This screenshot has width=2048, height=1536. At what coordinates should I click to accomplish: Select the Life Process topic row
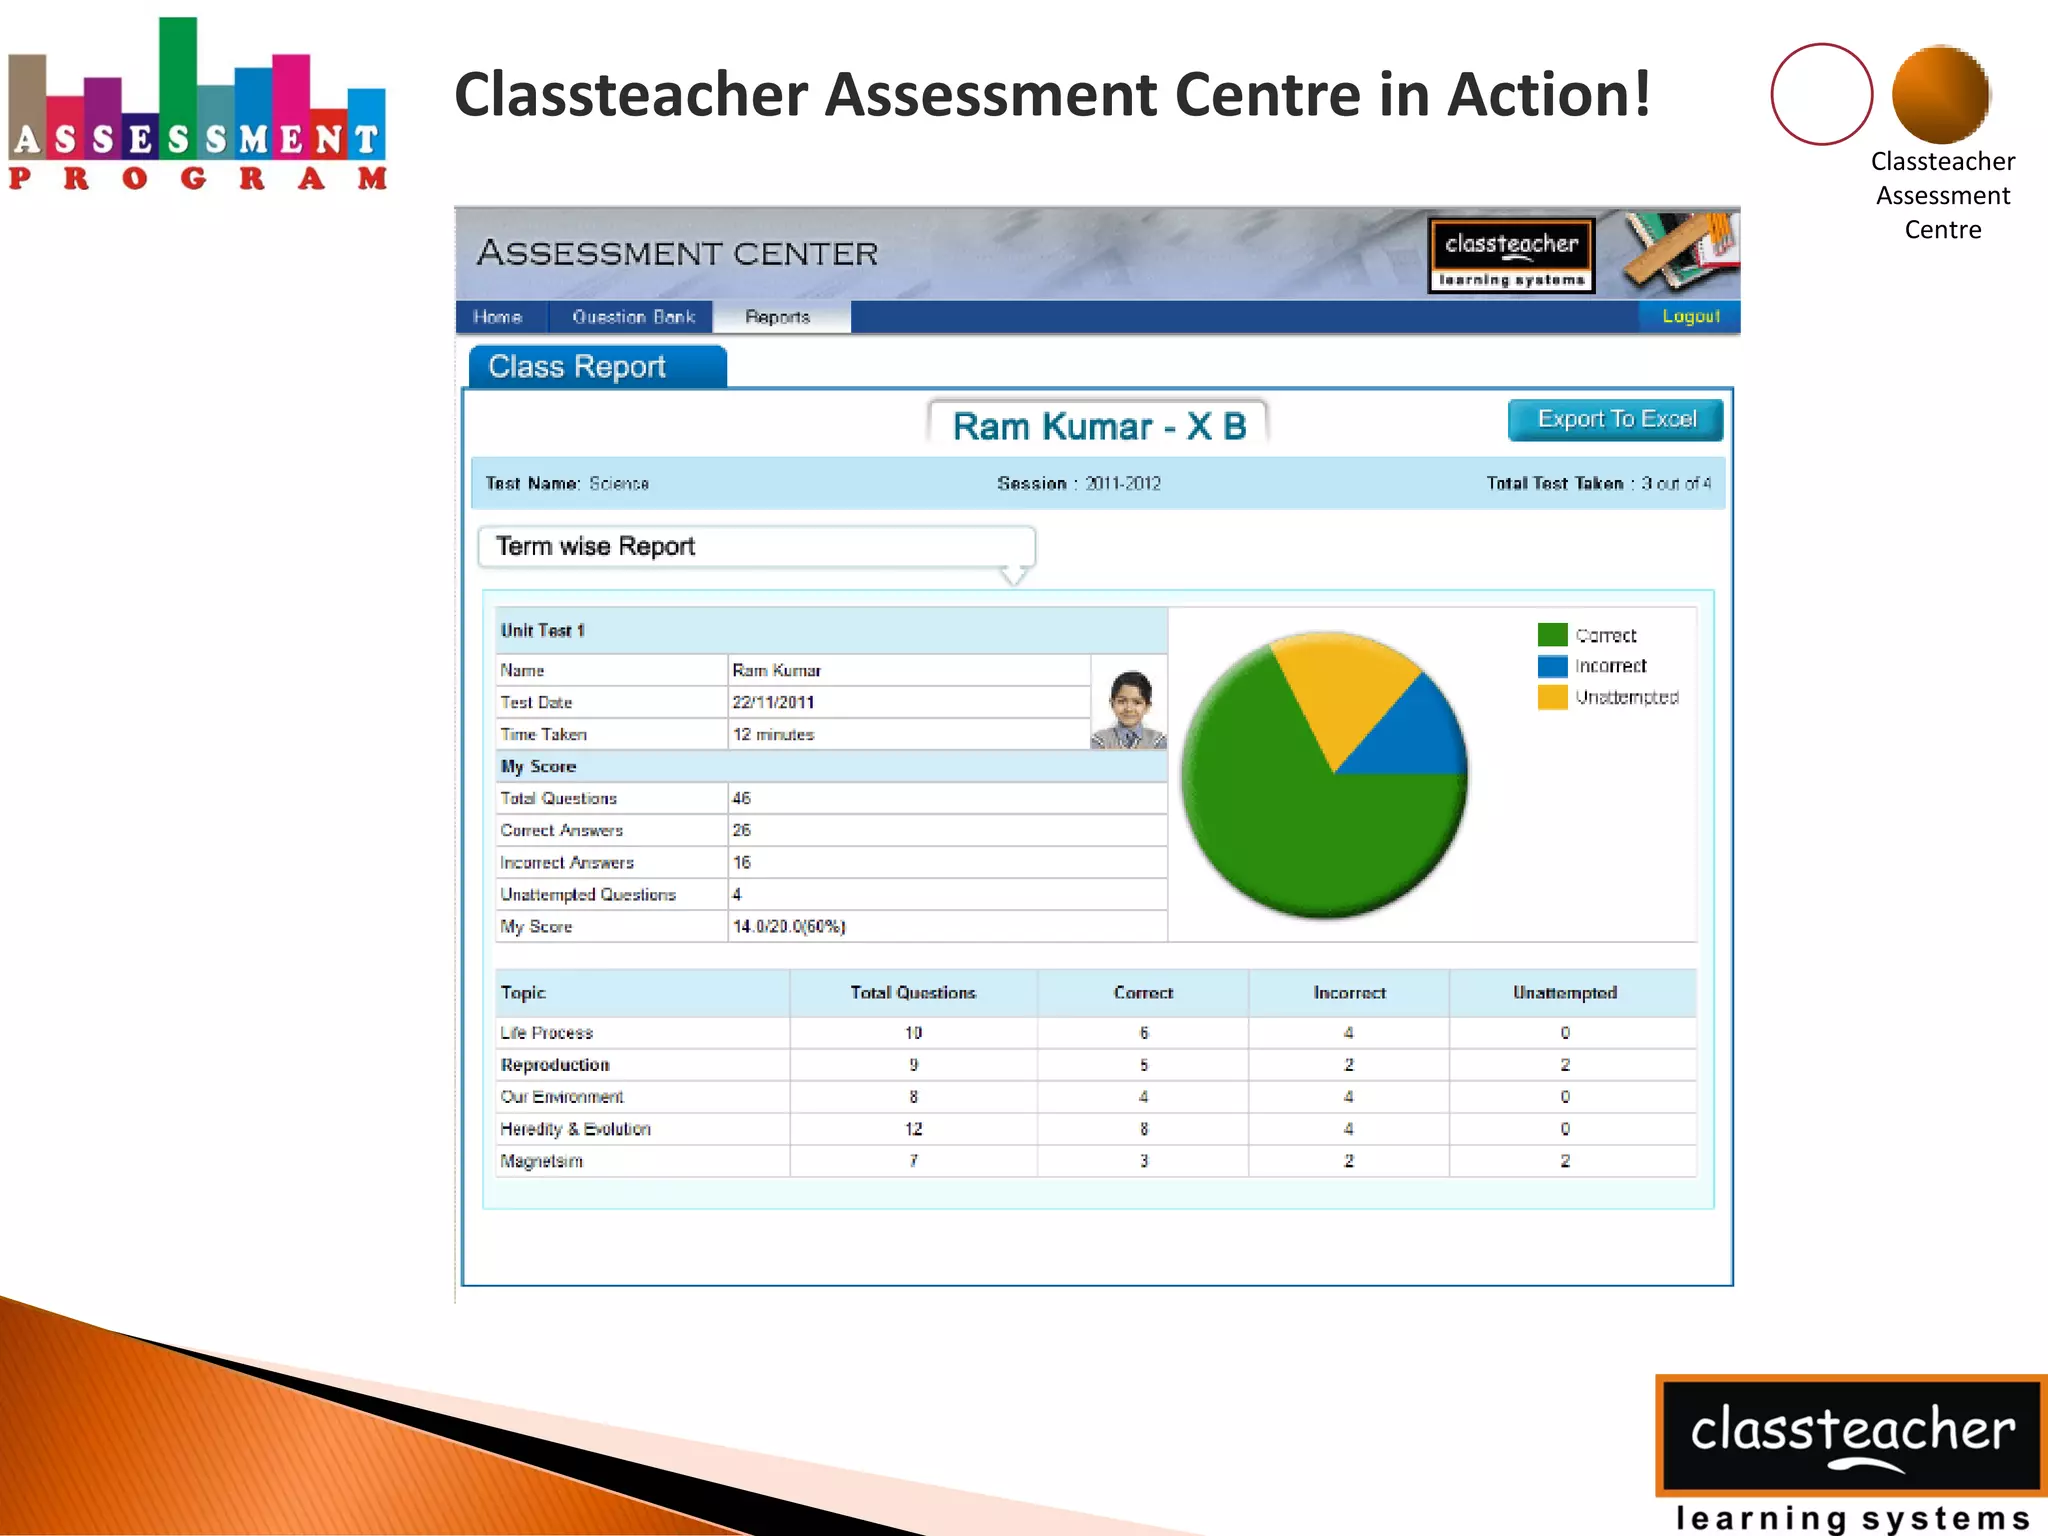[x=1096, y=1032]
